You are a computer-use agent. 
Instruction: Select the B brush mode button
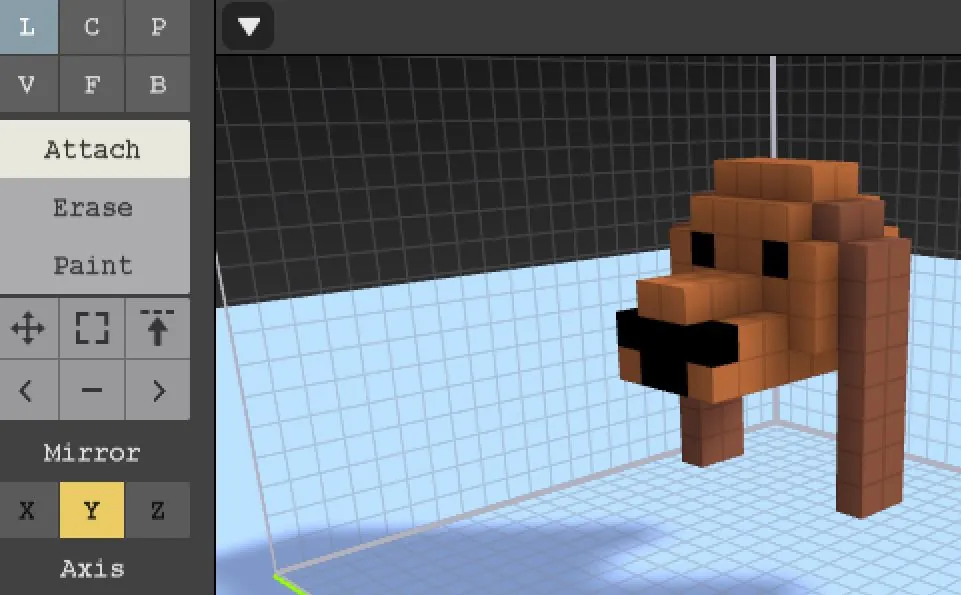click(158, 84)
